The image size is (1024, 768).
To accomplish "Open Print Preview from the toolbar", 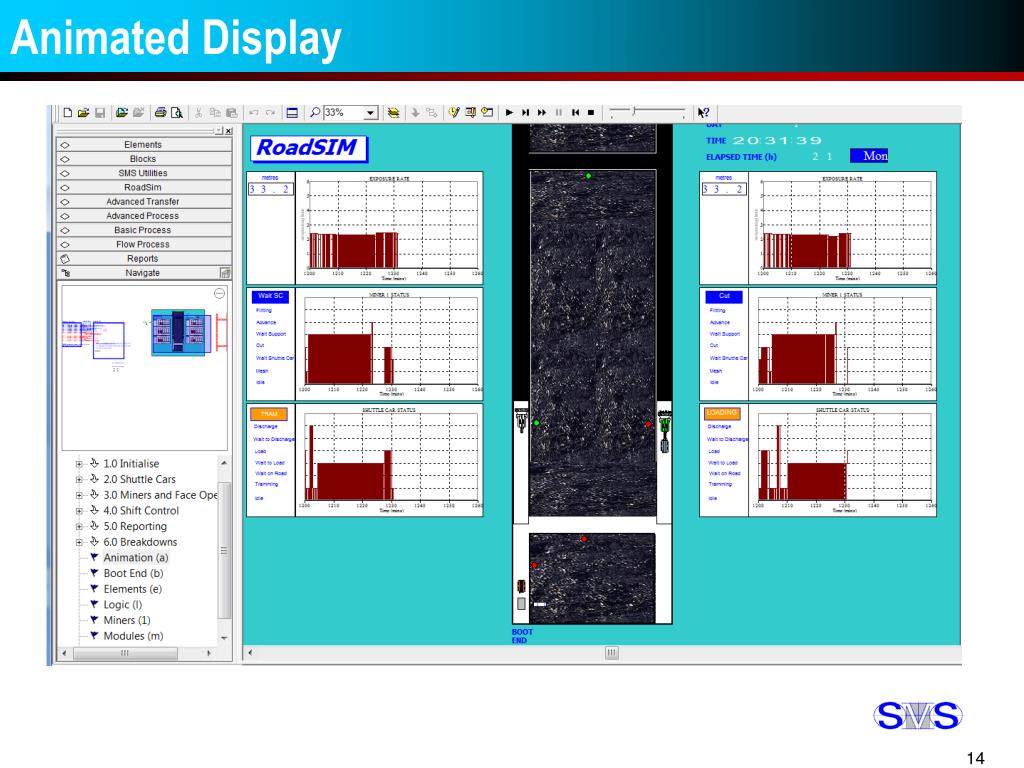I will click(x=177, y=113).
